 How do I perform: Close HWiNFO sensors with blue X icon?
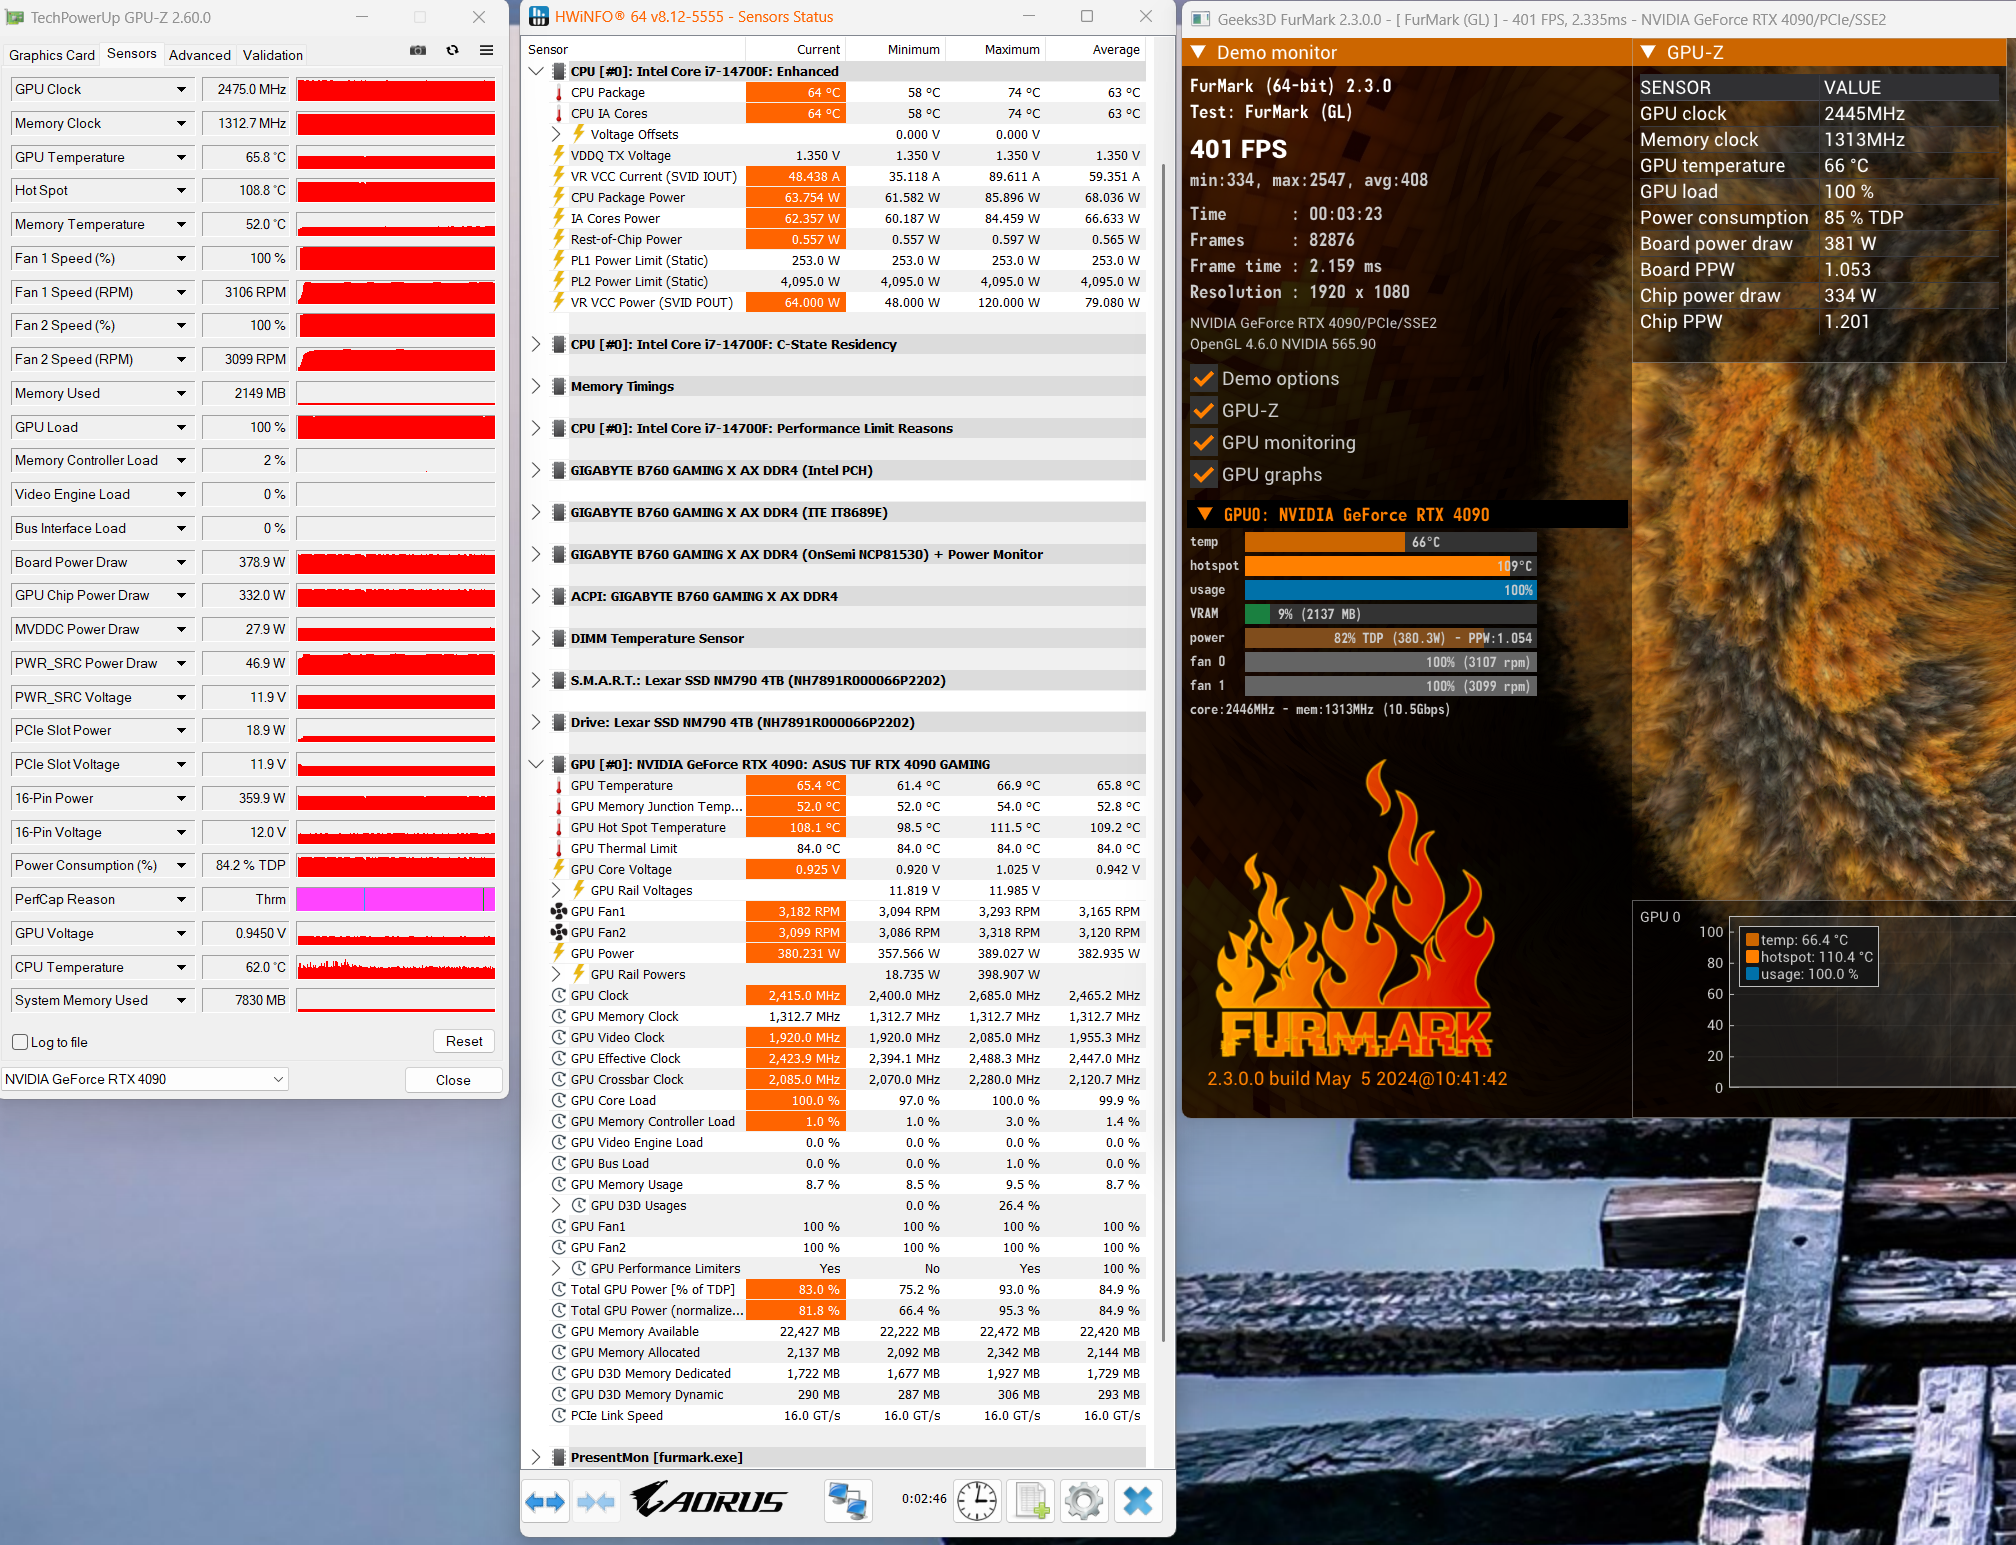point(1138,1501)
